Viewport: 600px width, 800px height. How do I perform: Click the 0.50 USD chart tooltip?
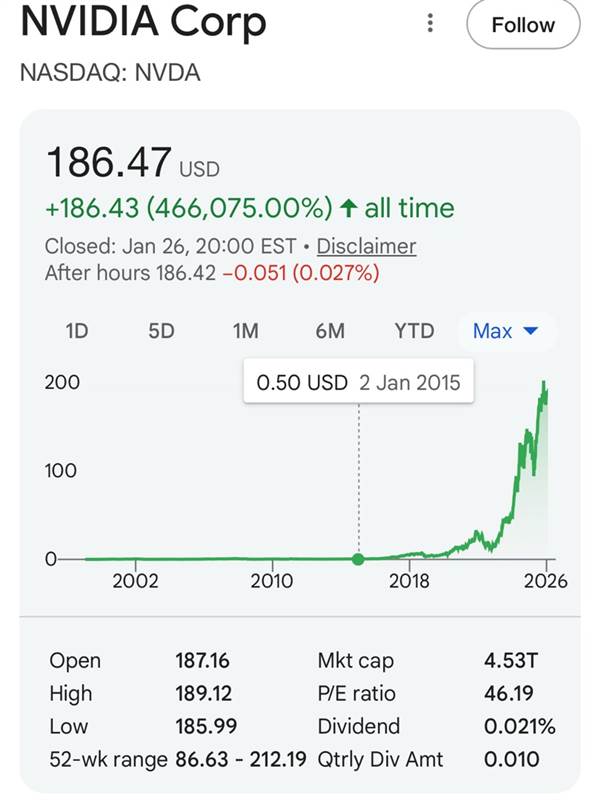[x=358, y=383]
